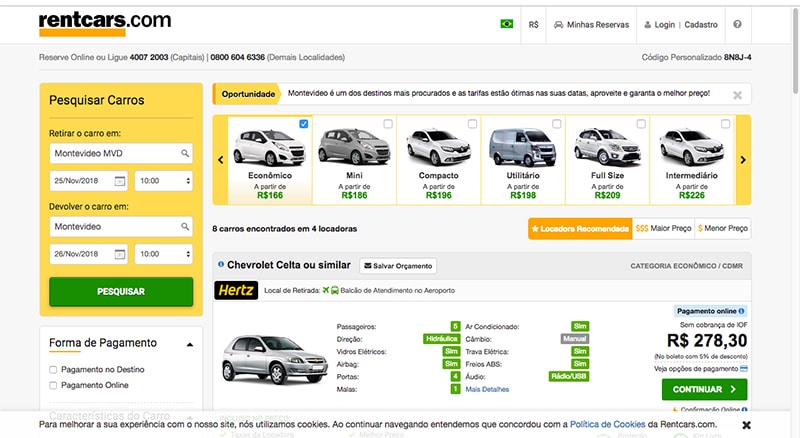Sort by Locadora Recomendada
The height and width of the screenshot is (438, 800).
click(x=580, y=229)
